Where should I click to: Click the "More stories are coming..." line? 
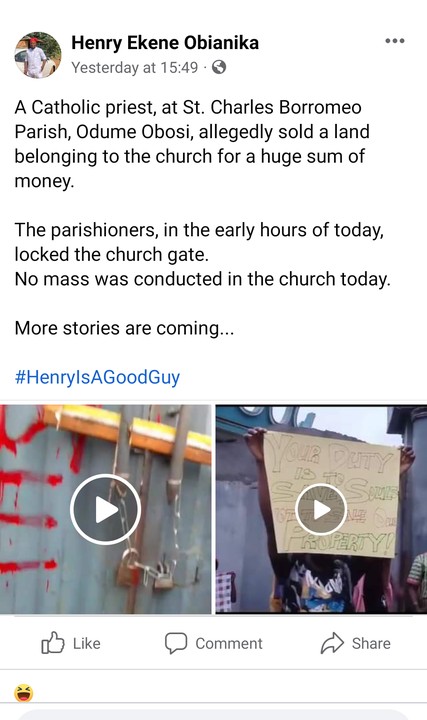(124, 328)
